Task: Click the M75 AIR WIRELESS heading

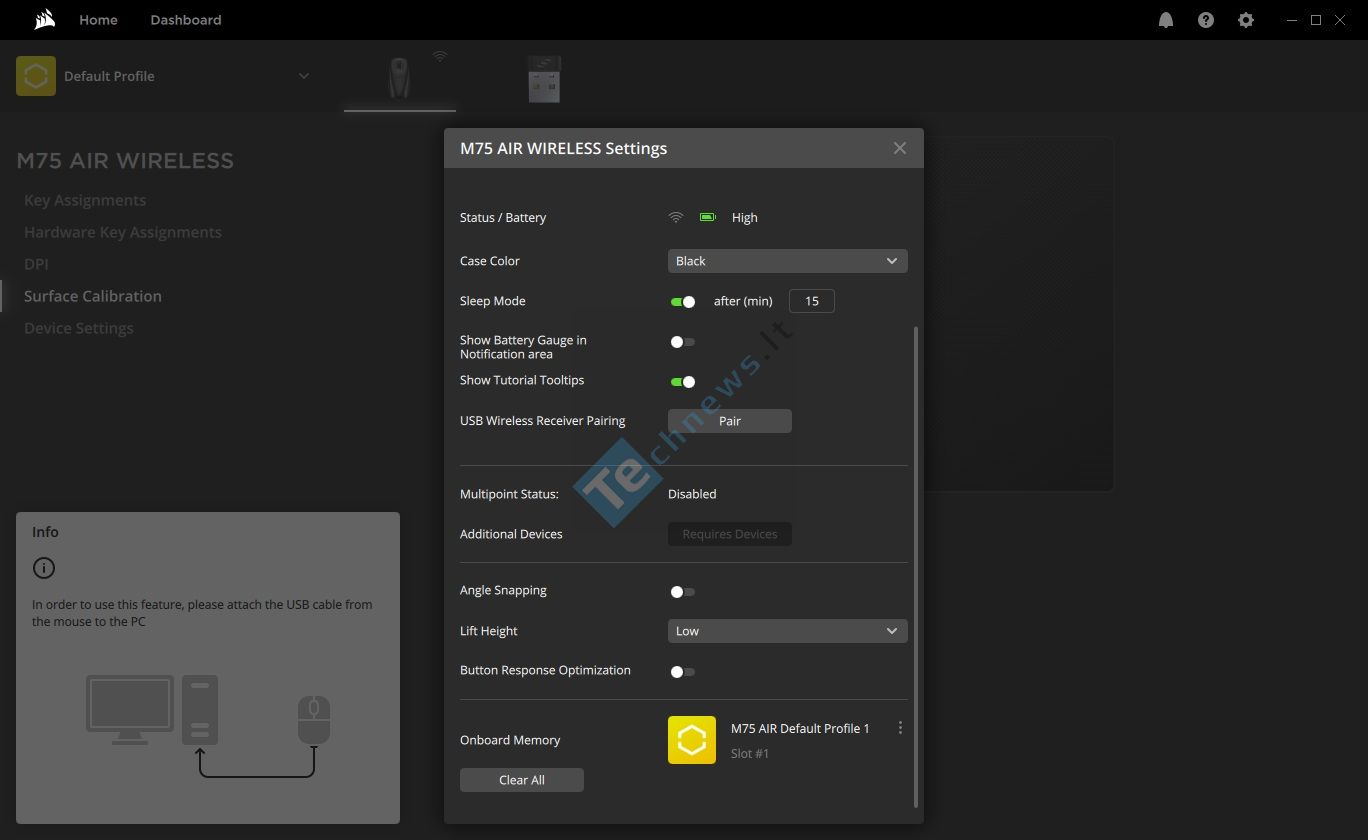Action: 125,160
